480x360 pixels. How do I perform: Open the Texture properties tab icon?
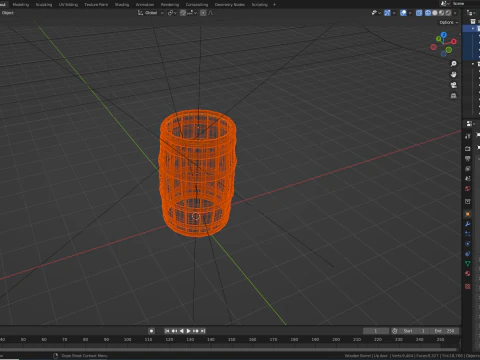(468, 286)
